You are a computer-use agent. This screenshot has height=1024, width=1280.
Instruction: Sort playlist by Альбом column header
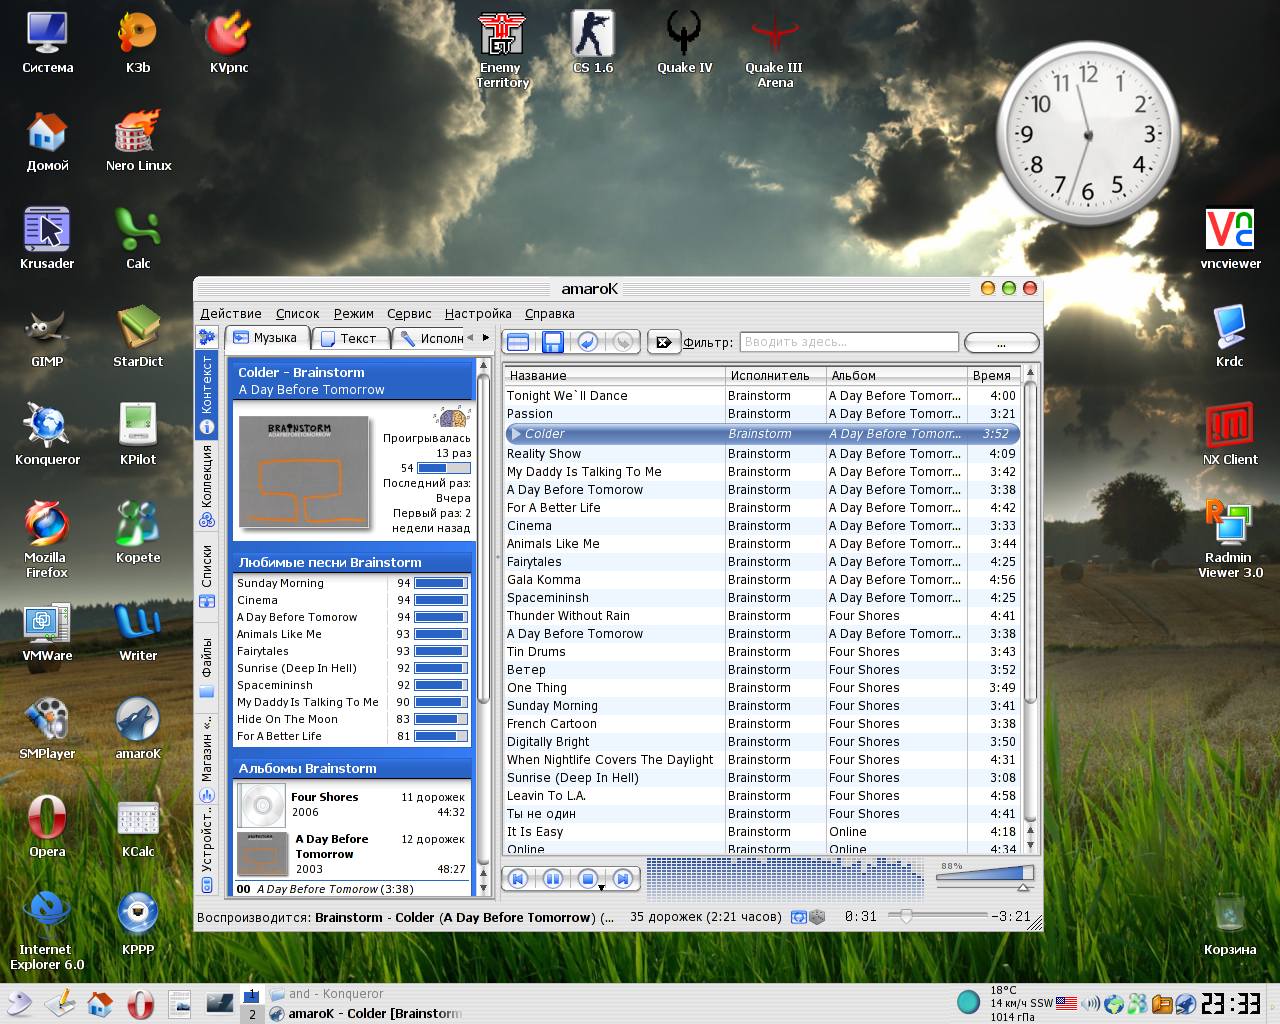[895, 375]
